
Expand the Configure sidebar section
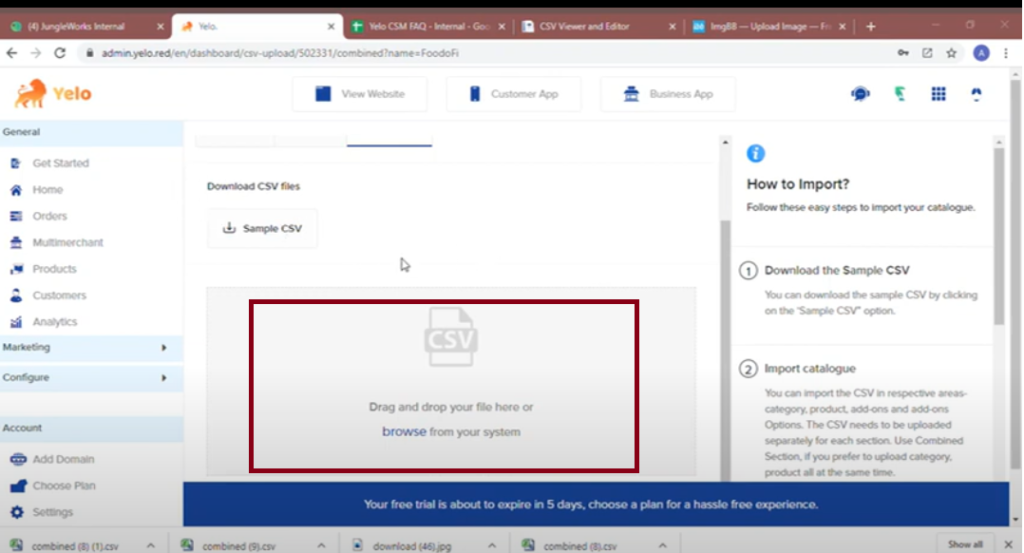point(164,378)
